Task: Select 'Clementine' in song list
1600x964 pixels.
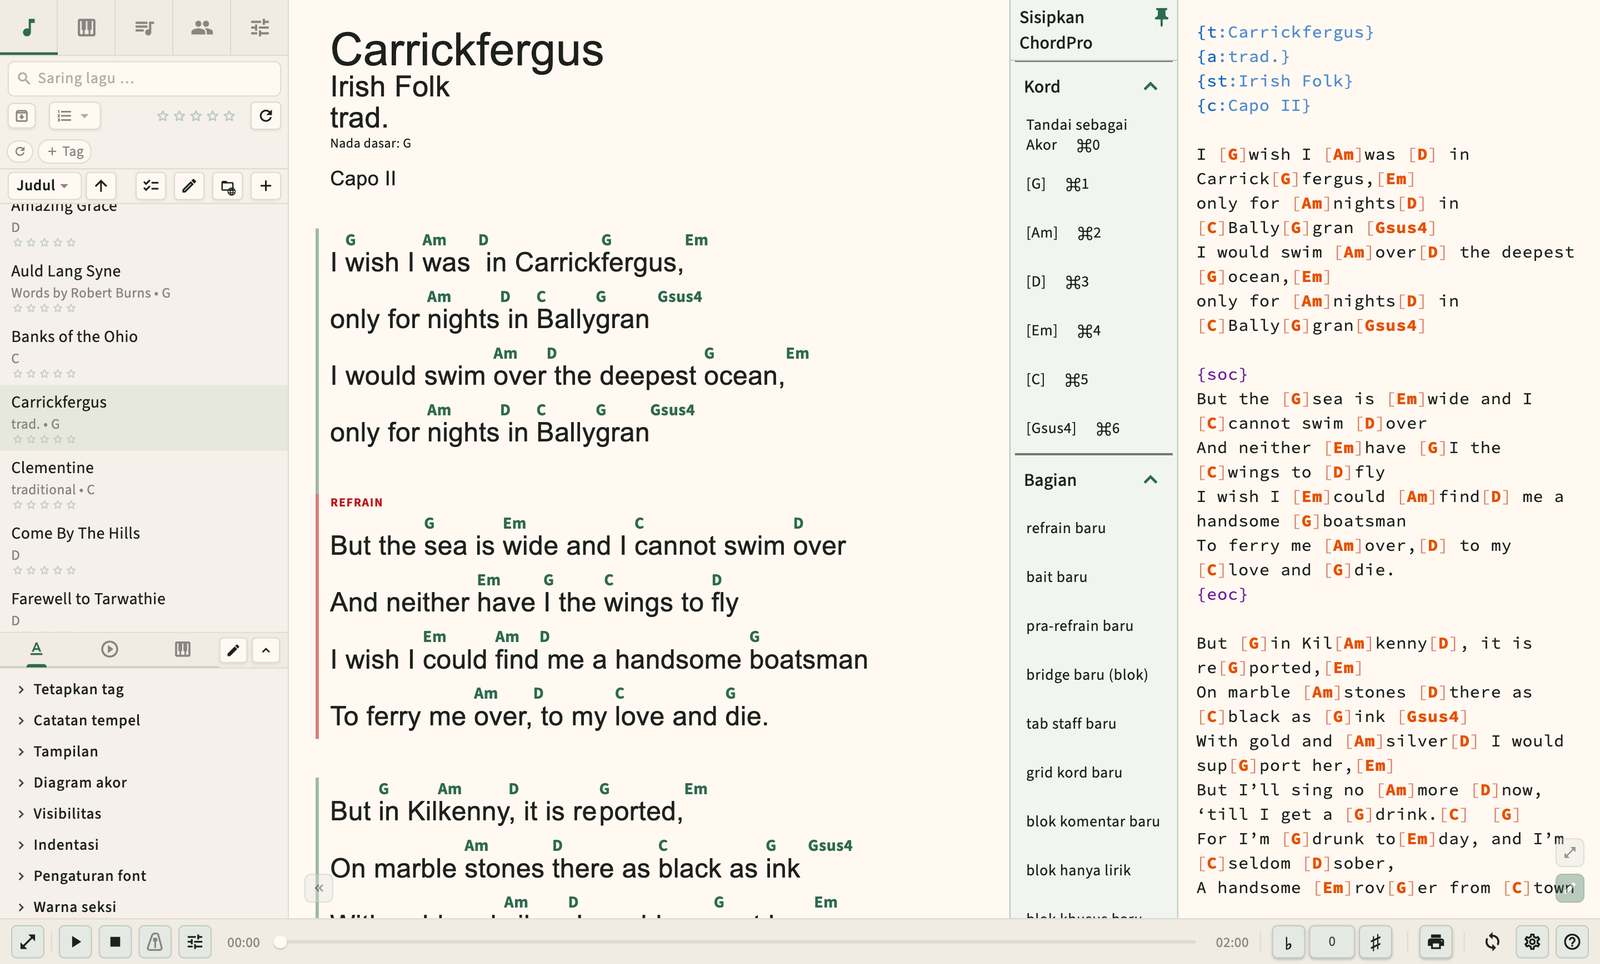Action: [x=144, y=483]
